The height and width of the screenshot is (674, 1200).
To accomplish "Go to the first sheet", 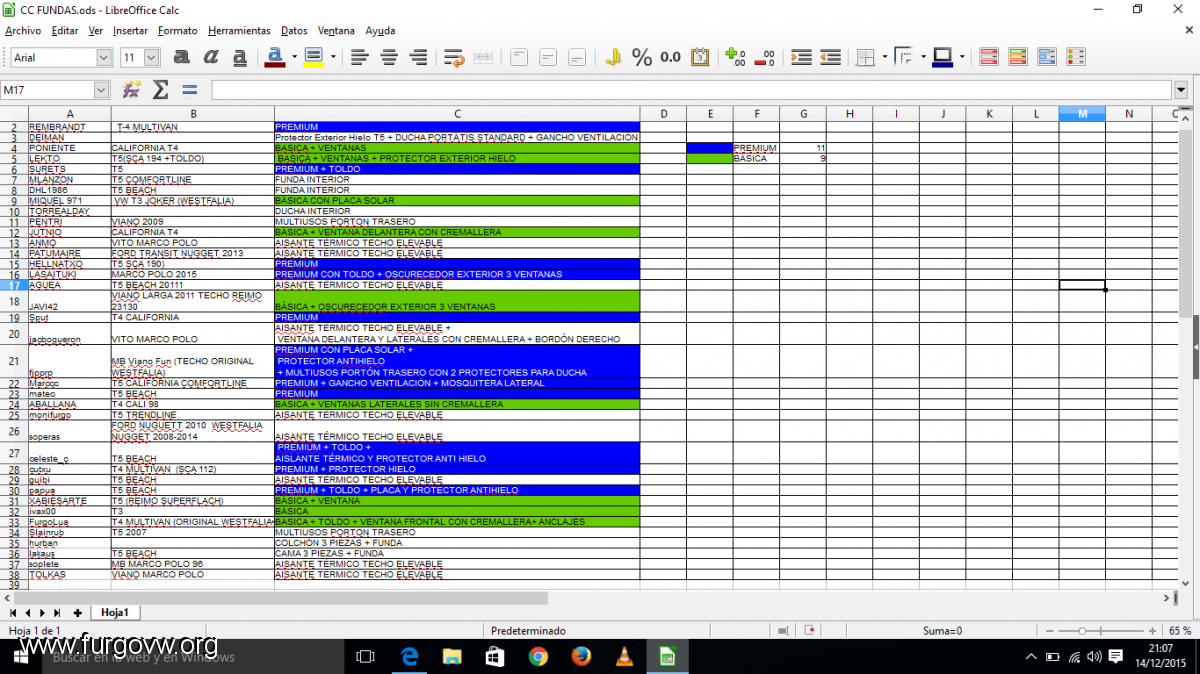I will pyautogui.click(x=13, y=612).
